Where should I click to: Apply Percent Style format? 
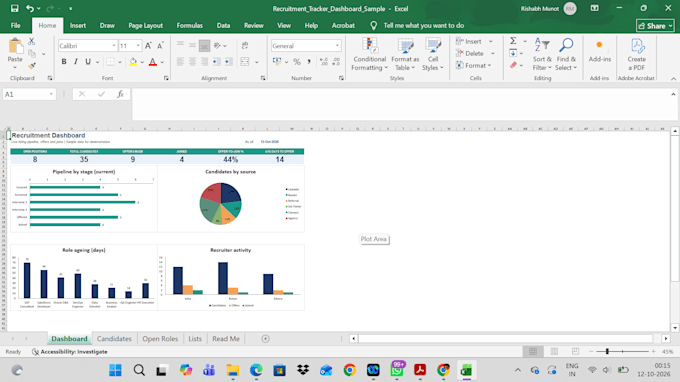pyautogui.click(x=297, y=62)
